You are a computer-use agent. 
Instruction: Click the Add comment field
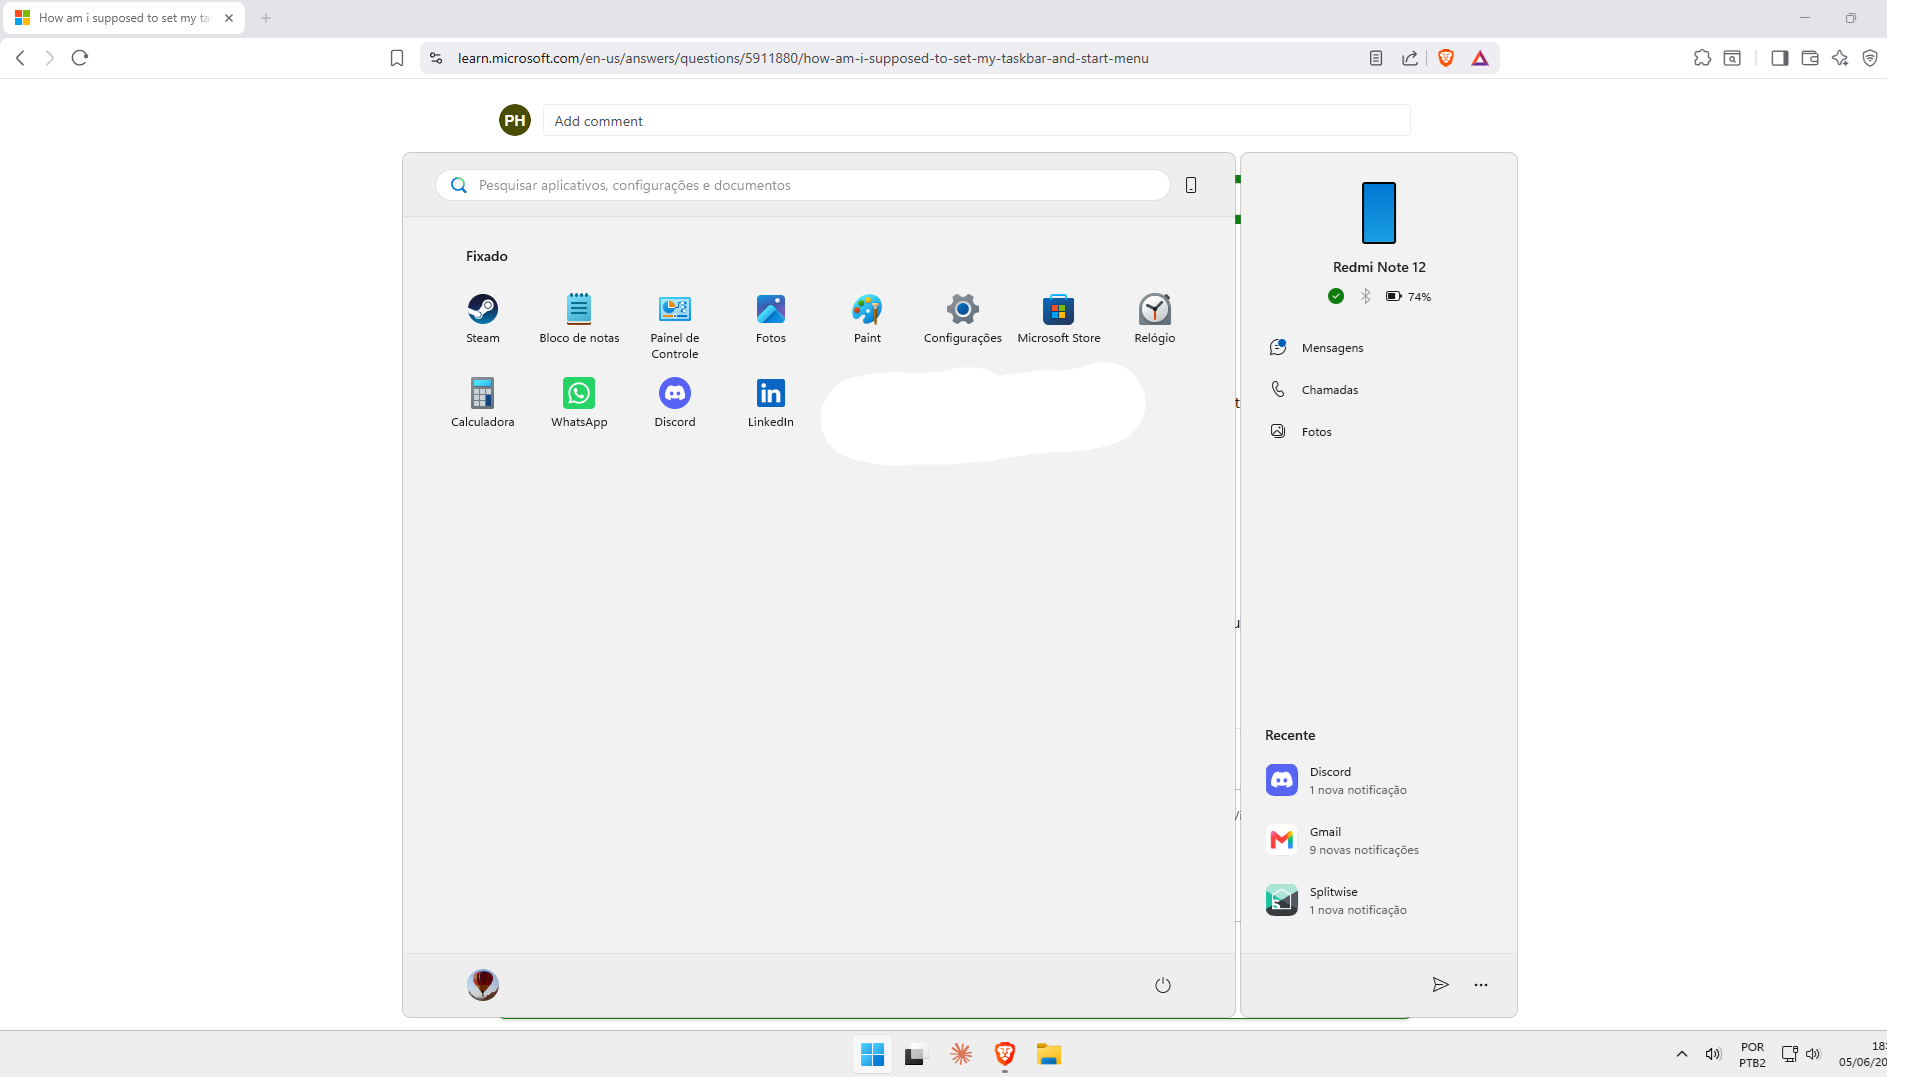(x=977, y=121)
